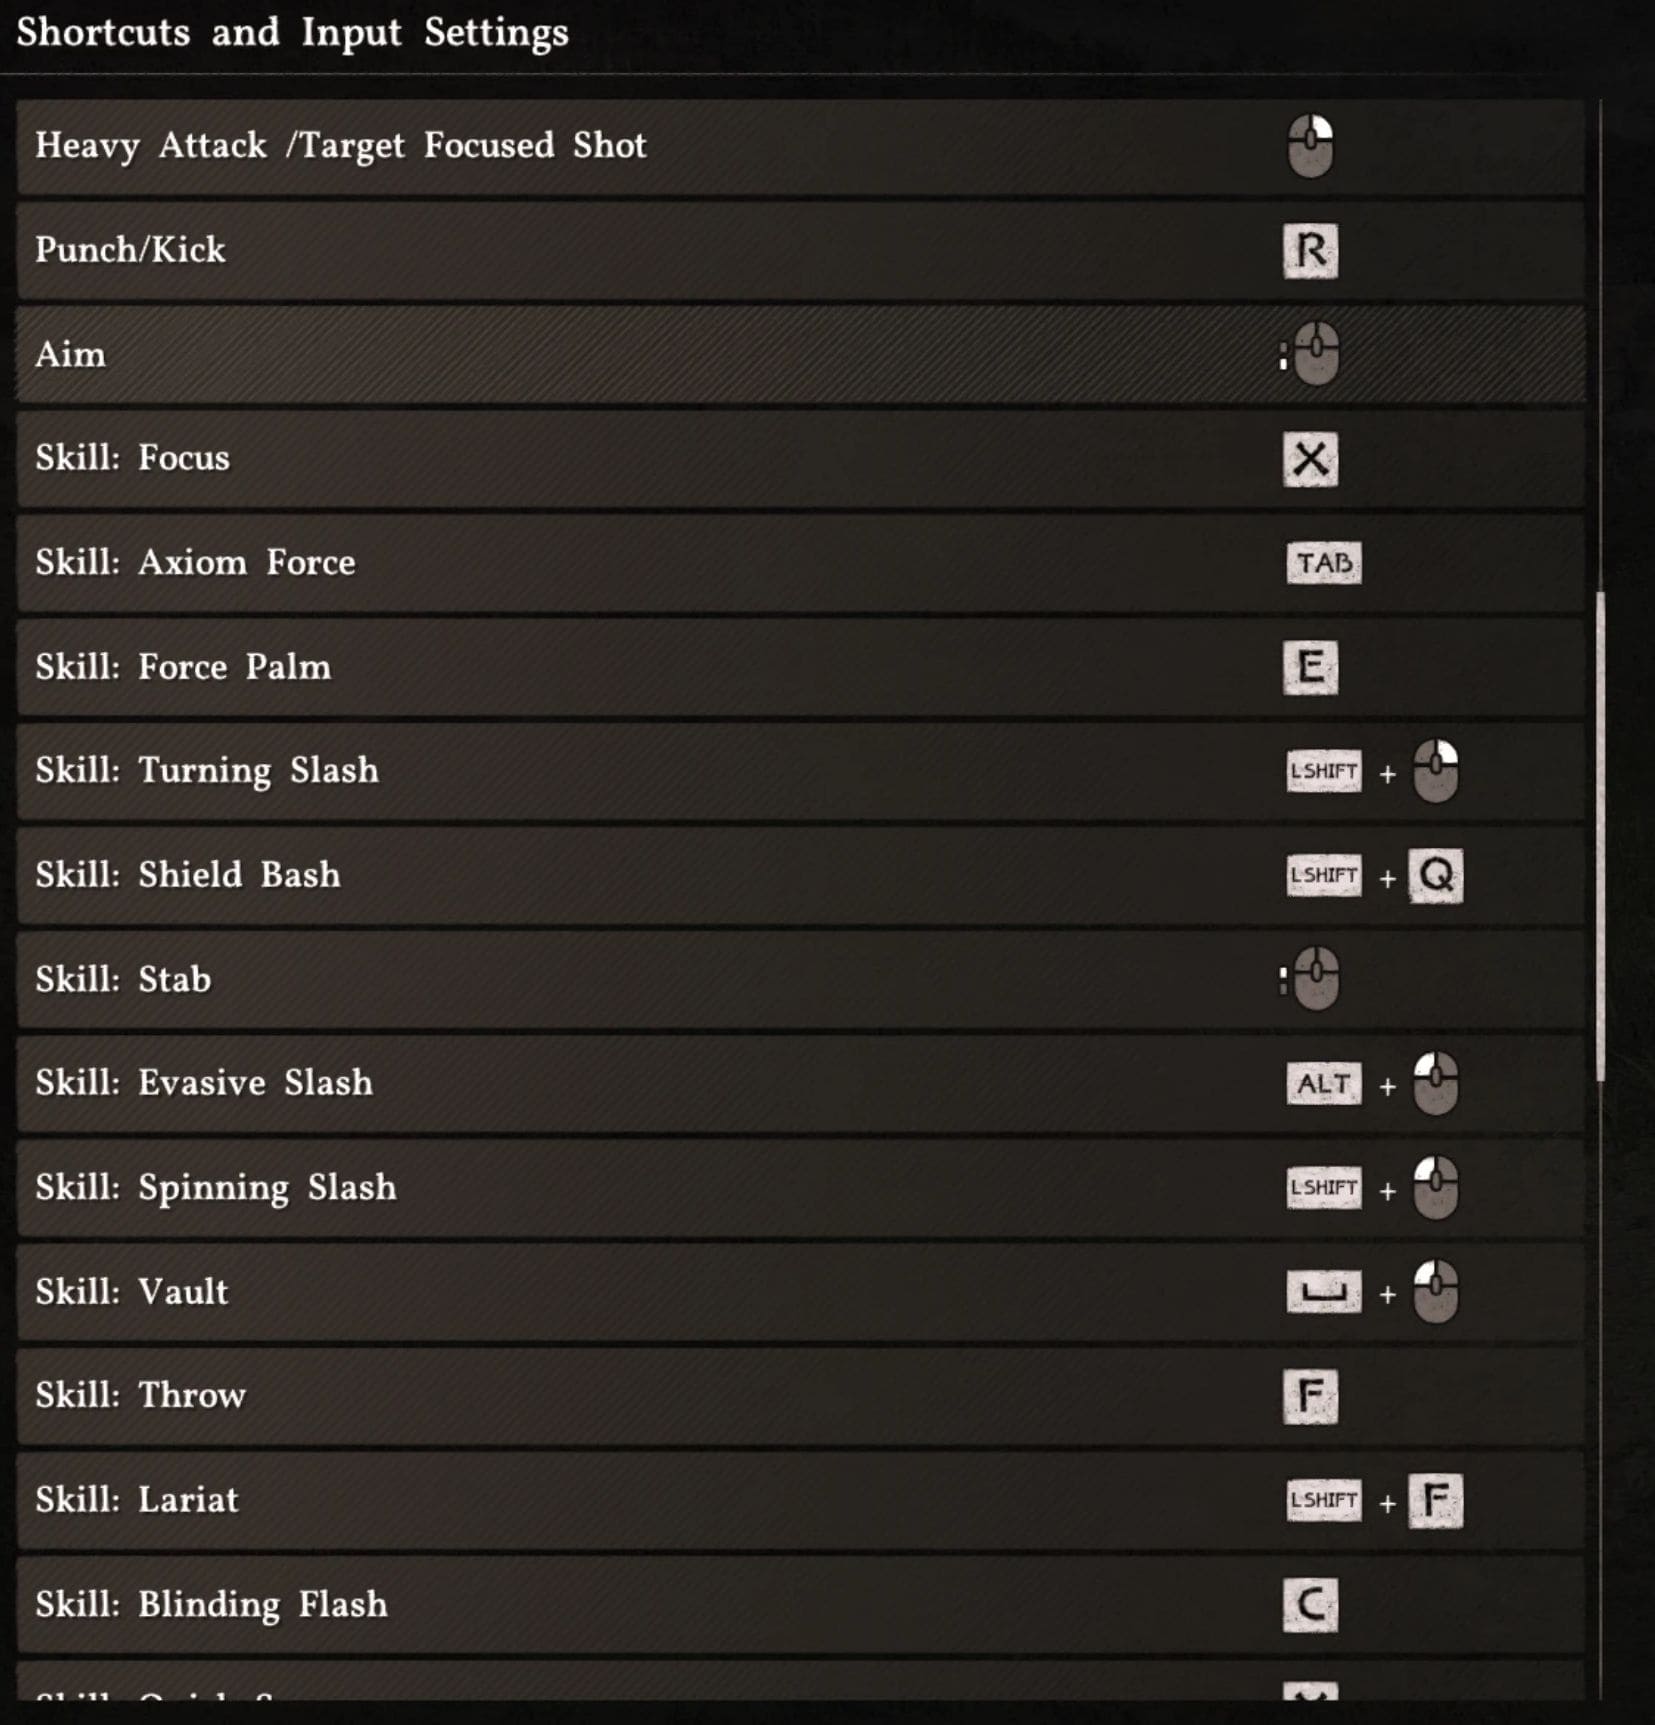Viewport: 1655px width, 1725px height.
Task: Click the E key icon for Force Palm
Action: [1310, 667]
